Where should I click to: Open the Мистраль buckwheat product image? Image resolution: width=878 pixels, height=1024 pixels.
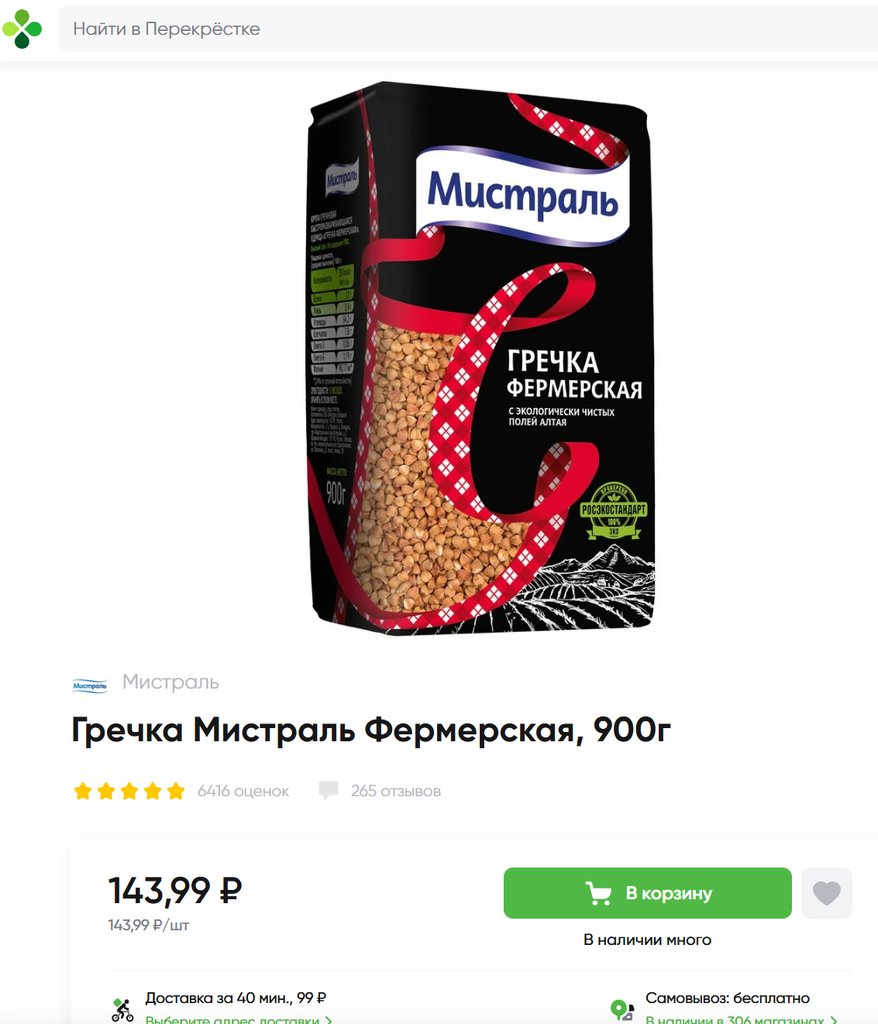pyautogui.click(x=482, y=357)
